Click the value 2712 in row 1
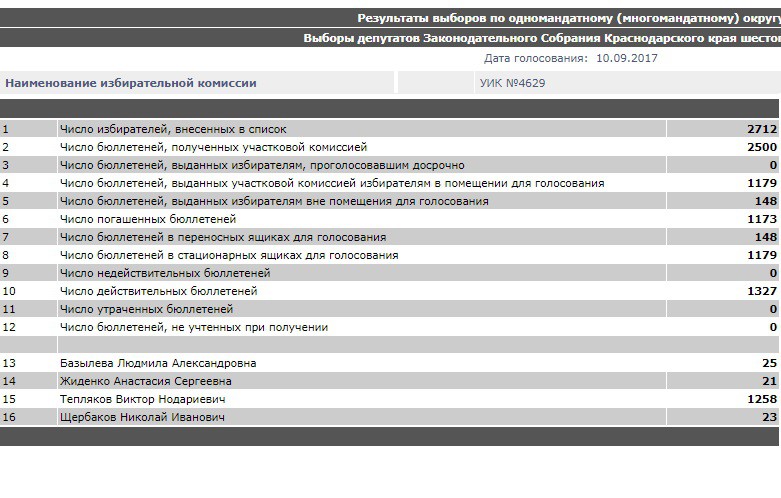781x498 pixels. point(761,129)
